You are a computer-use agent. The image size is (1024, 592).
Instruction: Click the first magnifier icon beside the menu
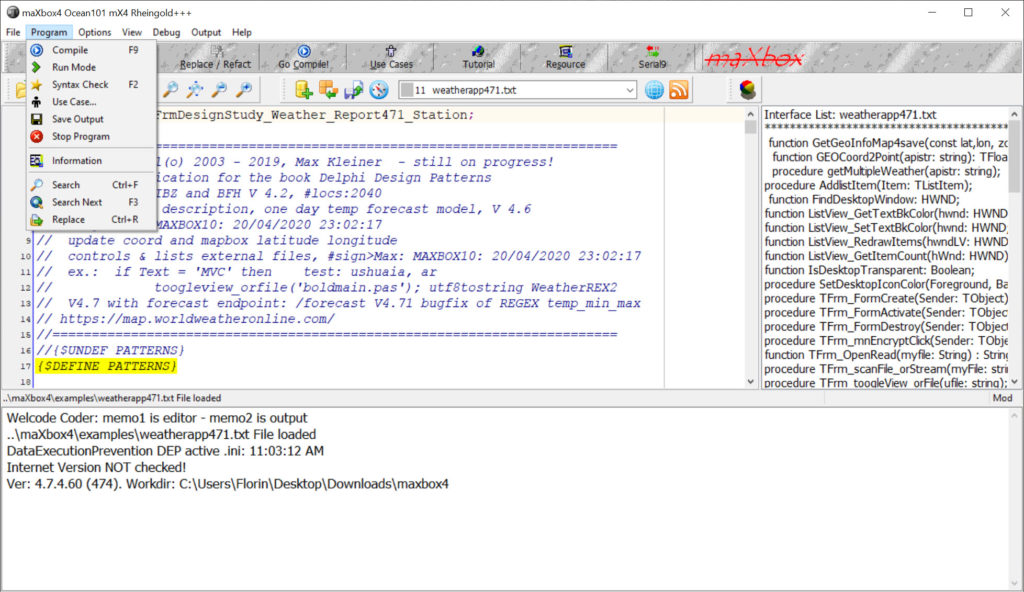[x=170, y=90]
